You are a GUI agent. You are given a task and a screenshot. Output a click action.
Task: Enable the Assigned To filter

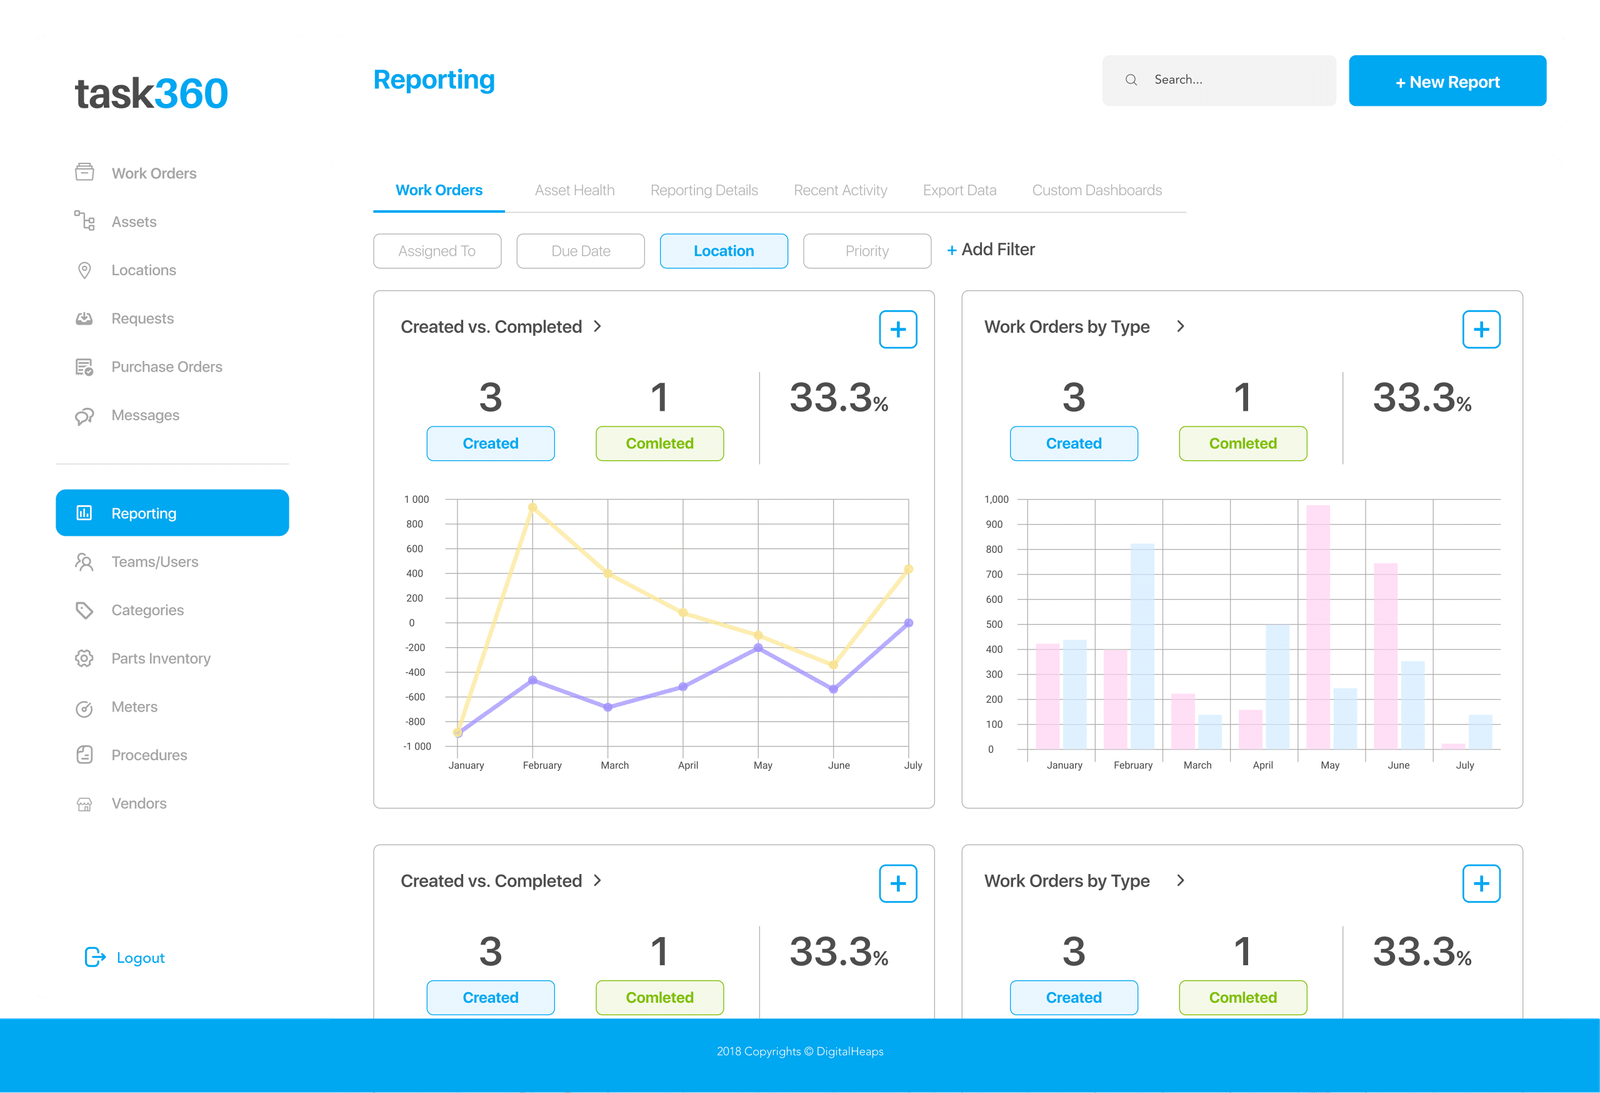(437, 251)
